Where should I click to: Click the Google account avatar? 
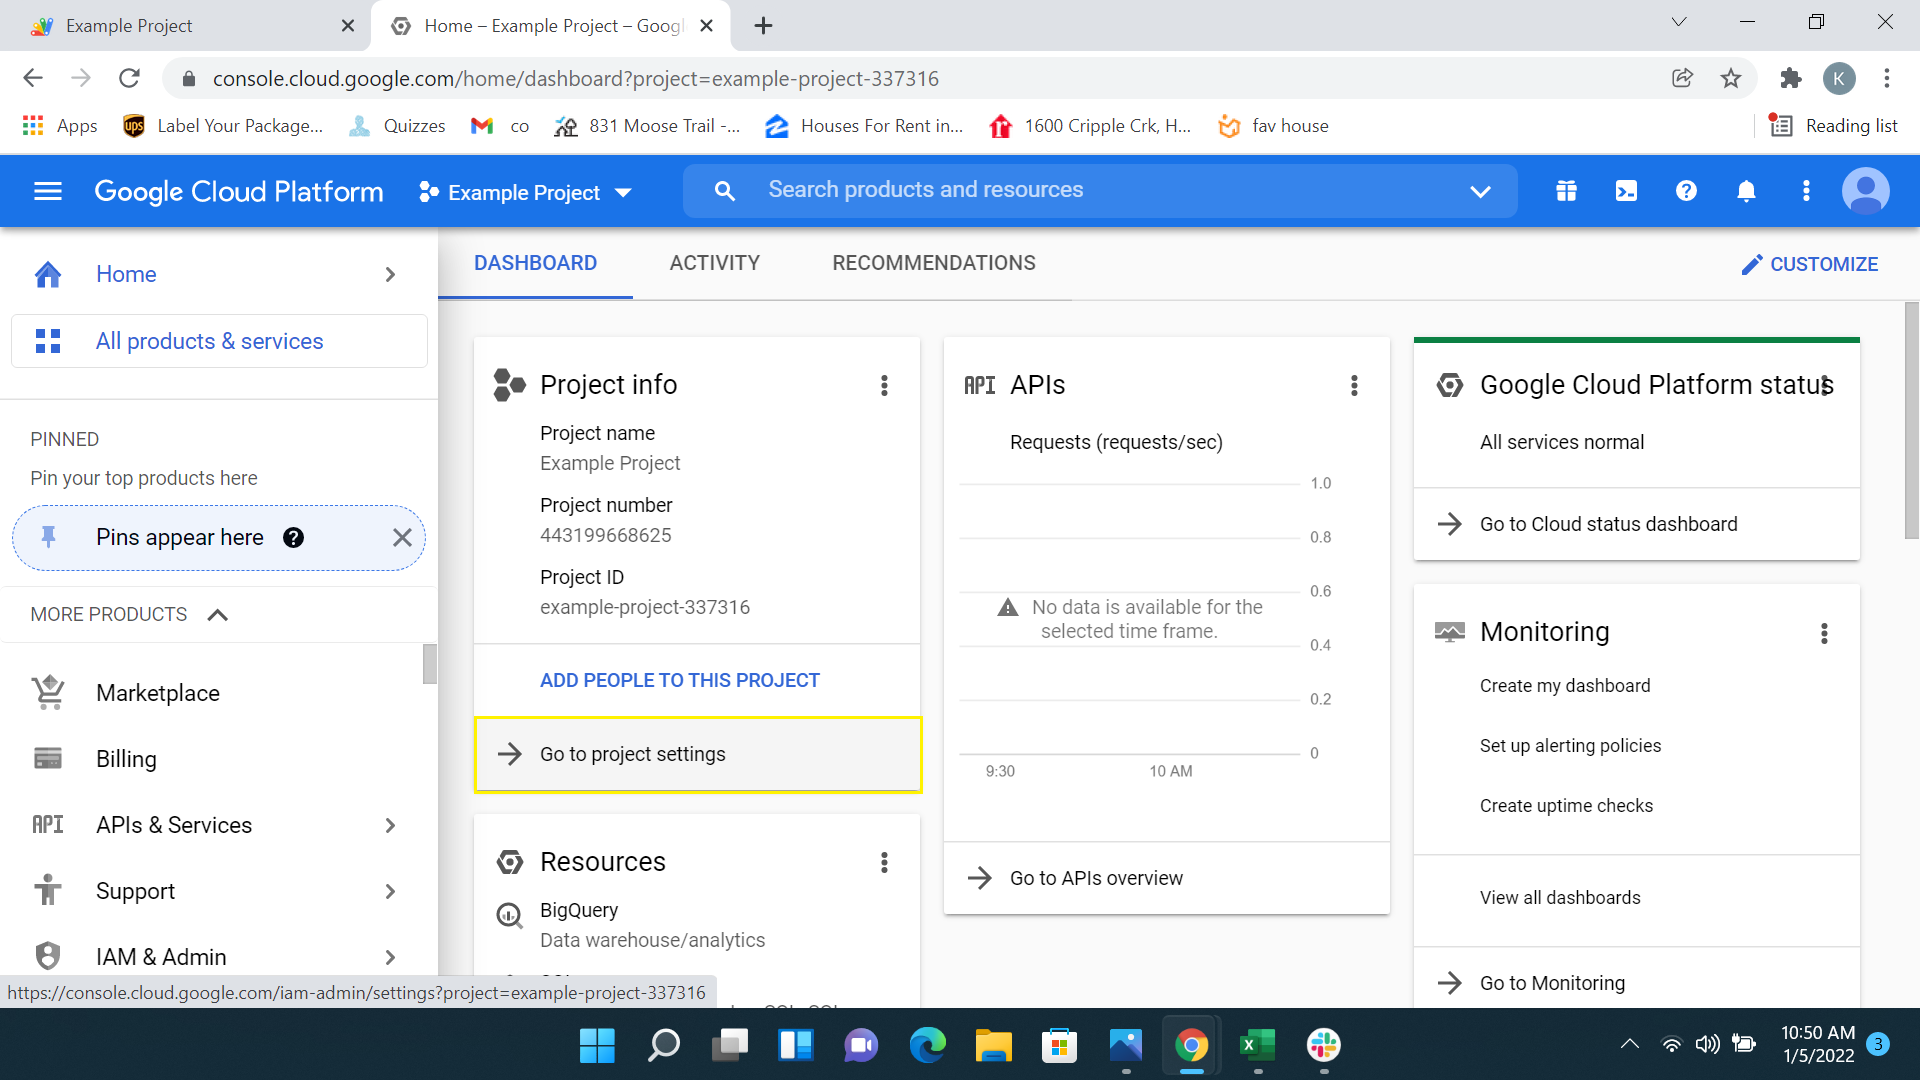[x=1866, y=191]
